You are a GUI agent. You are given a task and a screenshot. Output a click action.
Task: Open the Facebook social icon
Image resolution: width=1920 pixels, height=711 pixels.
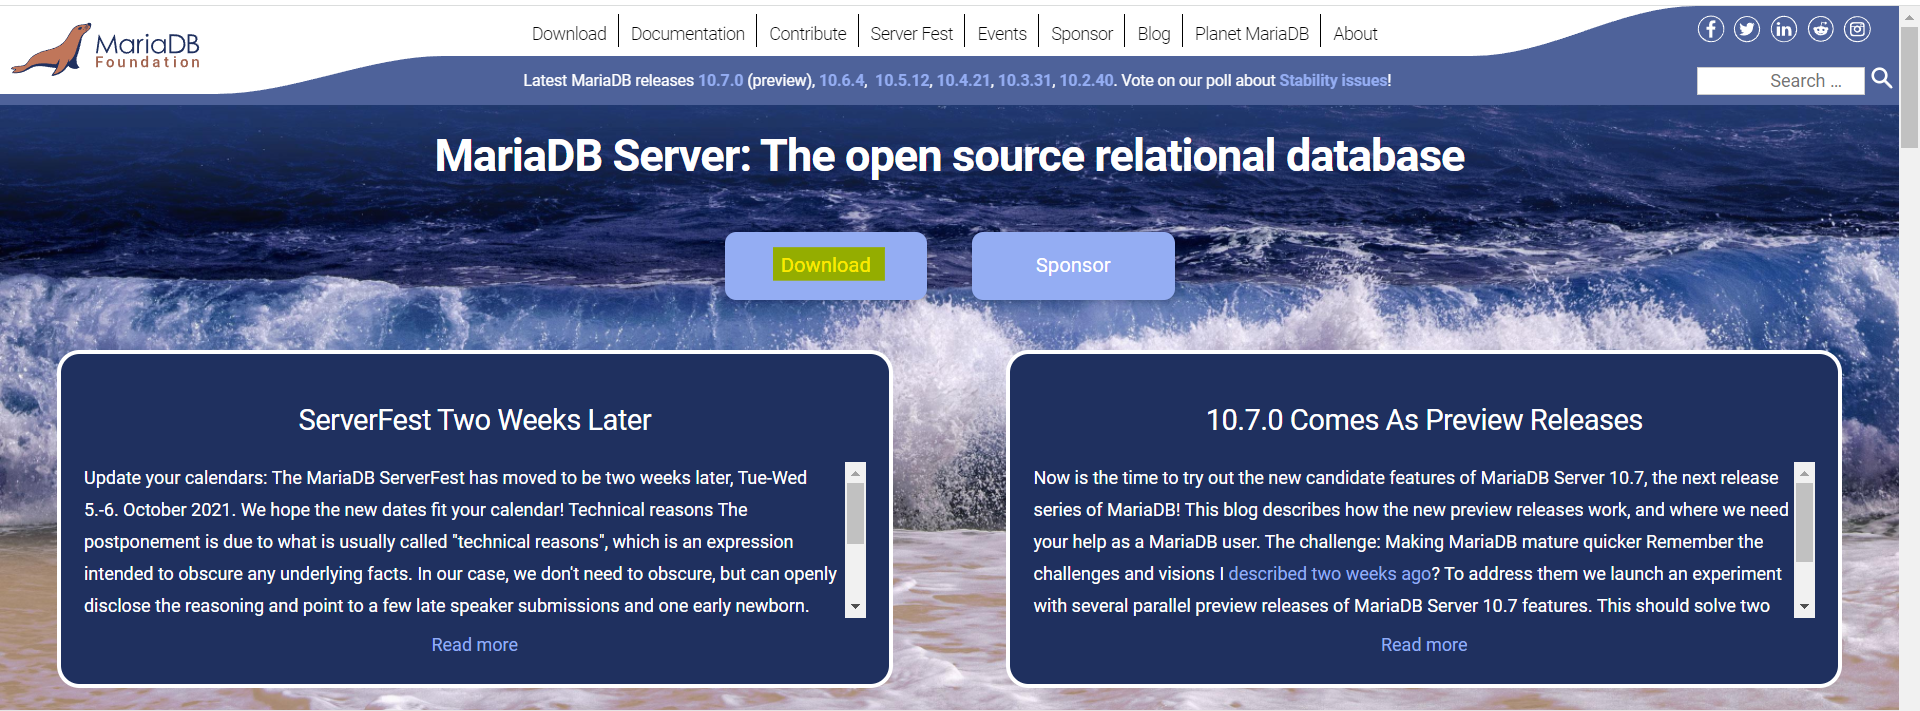1711,29
